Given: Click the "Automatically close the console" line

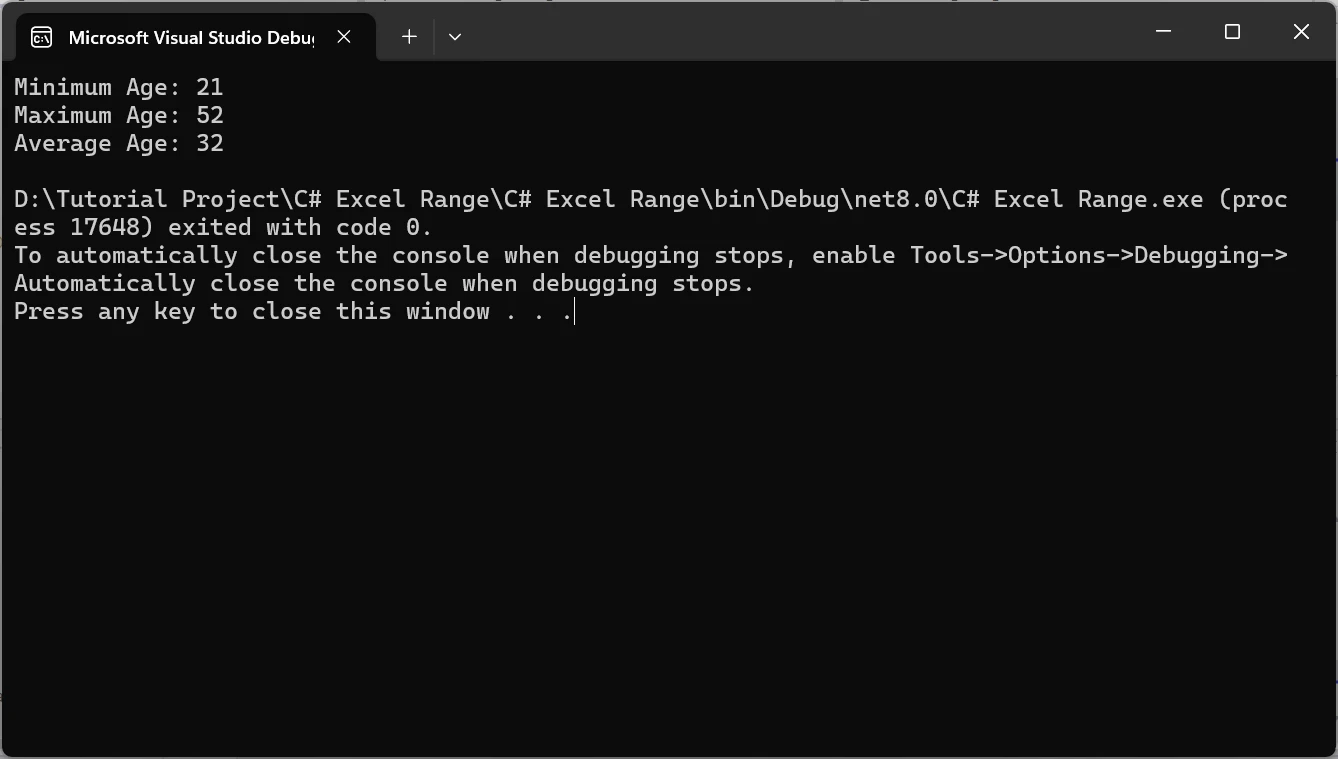Looking at the screenshot, I should [x=384, y=284].
